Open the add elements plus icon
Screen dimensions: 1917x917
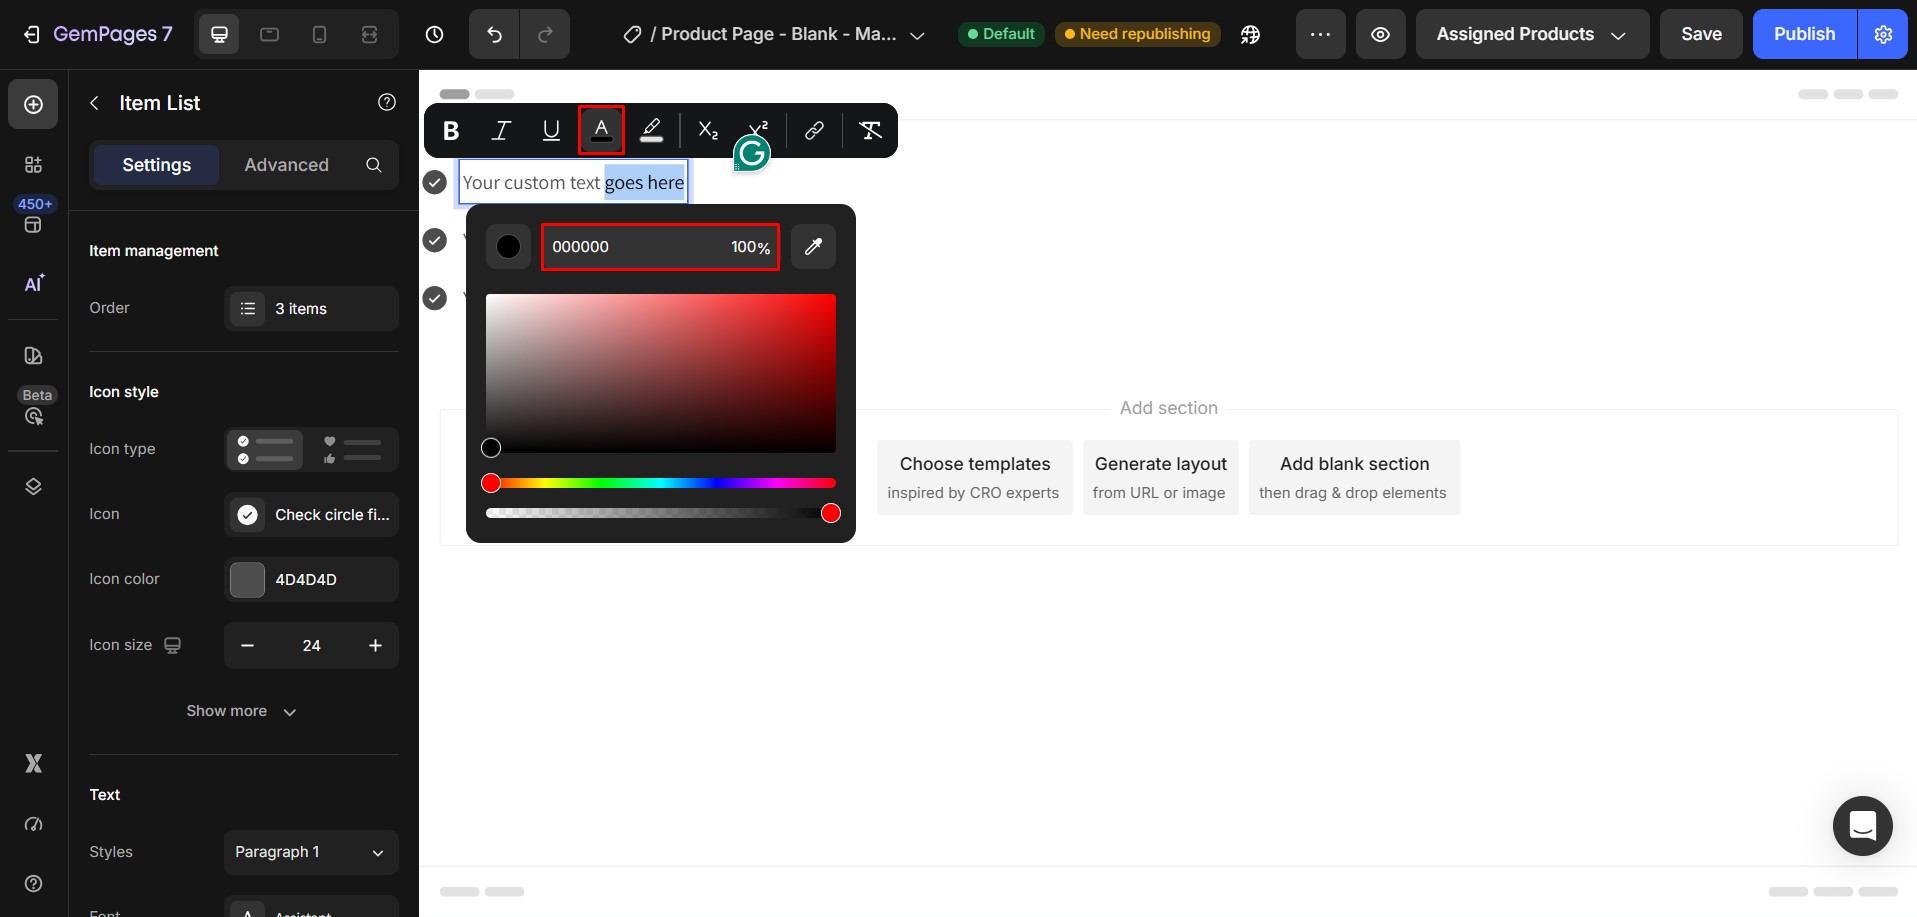(33, 104)
